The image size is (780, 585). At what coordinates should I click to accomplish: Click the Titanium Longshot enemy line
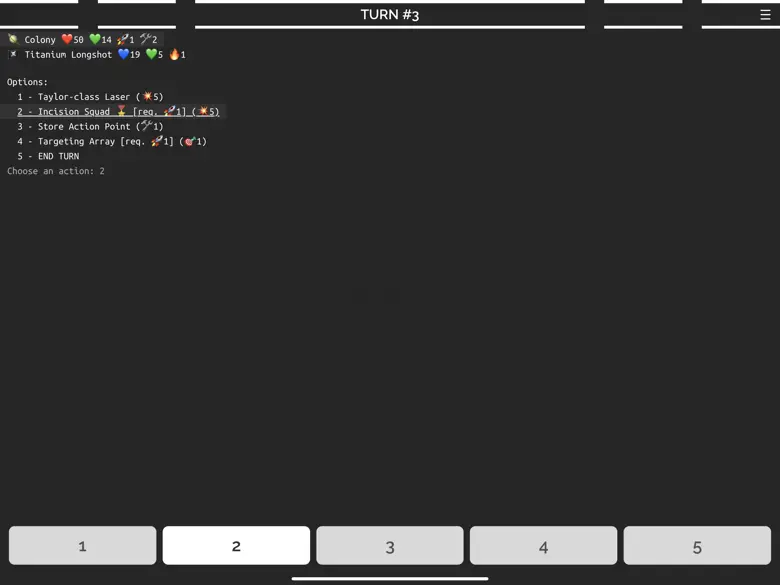point(97,54)
